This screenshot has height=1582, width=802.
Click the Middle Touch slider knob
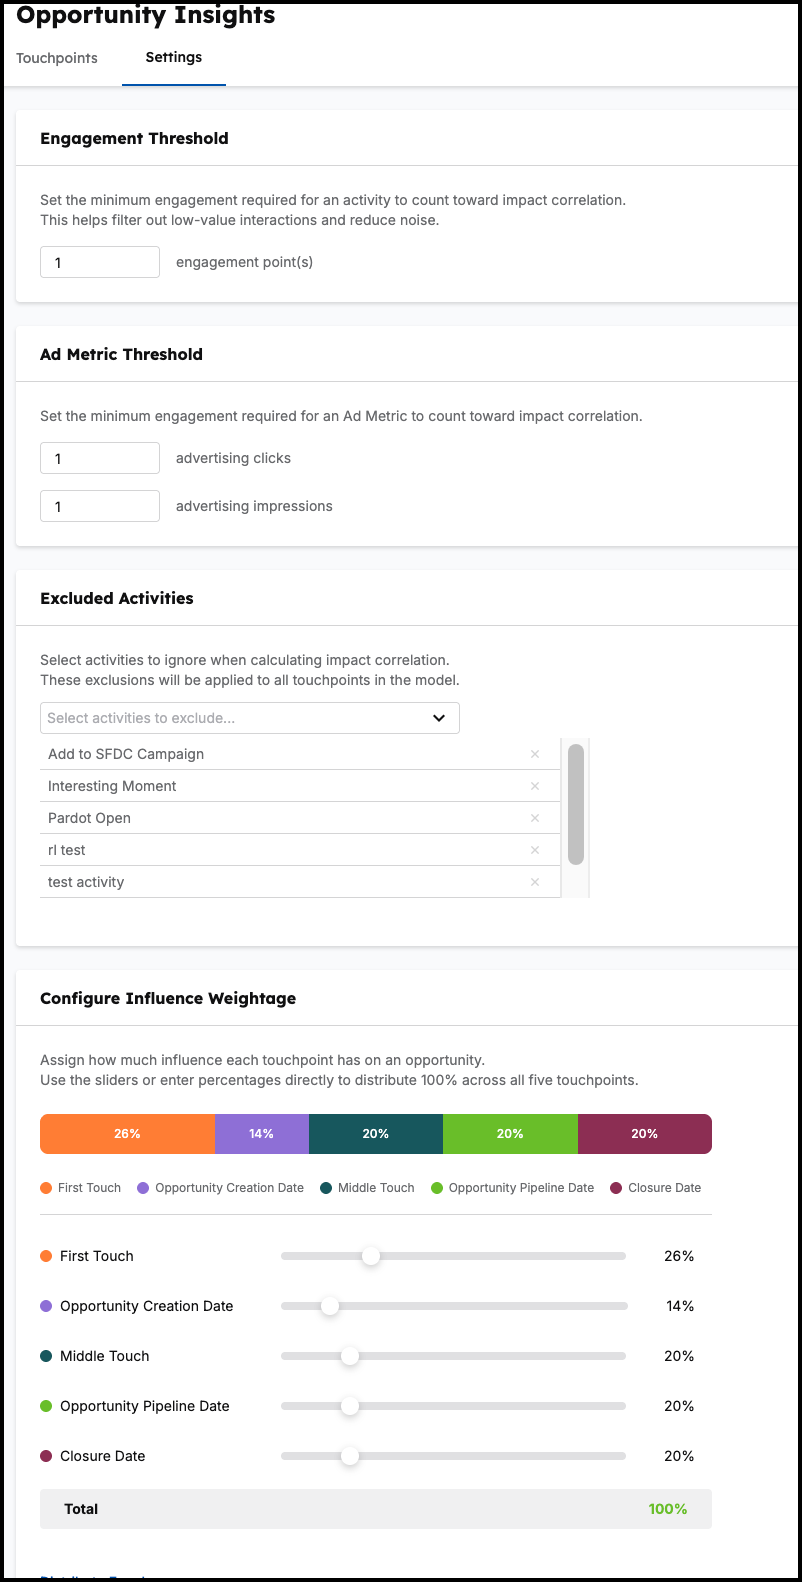click(350, 1356)
